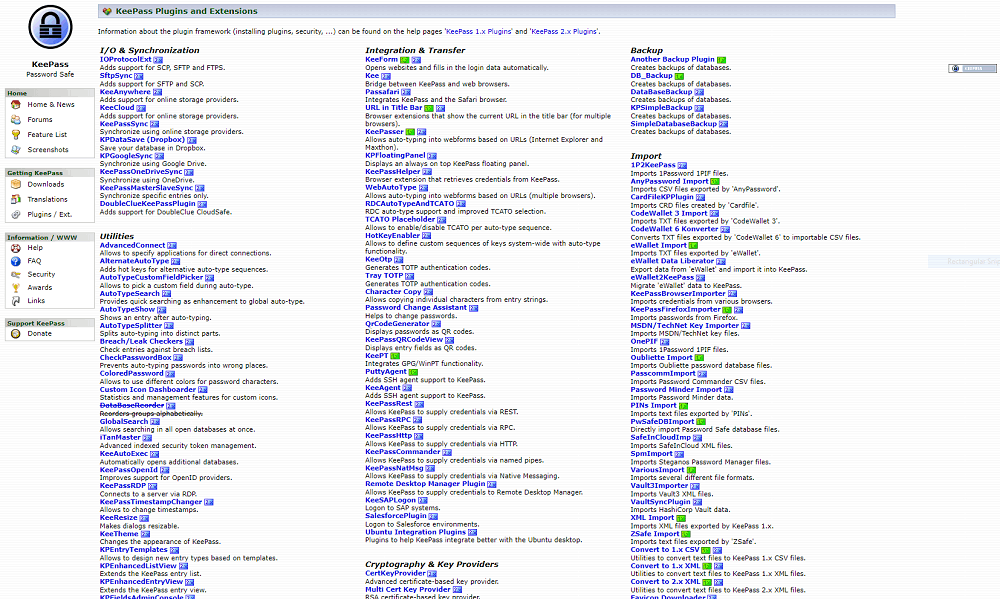
Task: Click the green 1.x badge next to PuttyAgent
Action: [413, 372]
